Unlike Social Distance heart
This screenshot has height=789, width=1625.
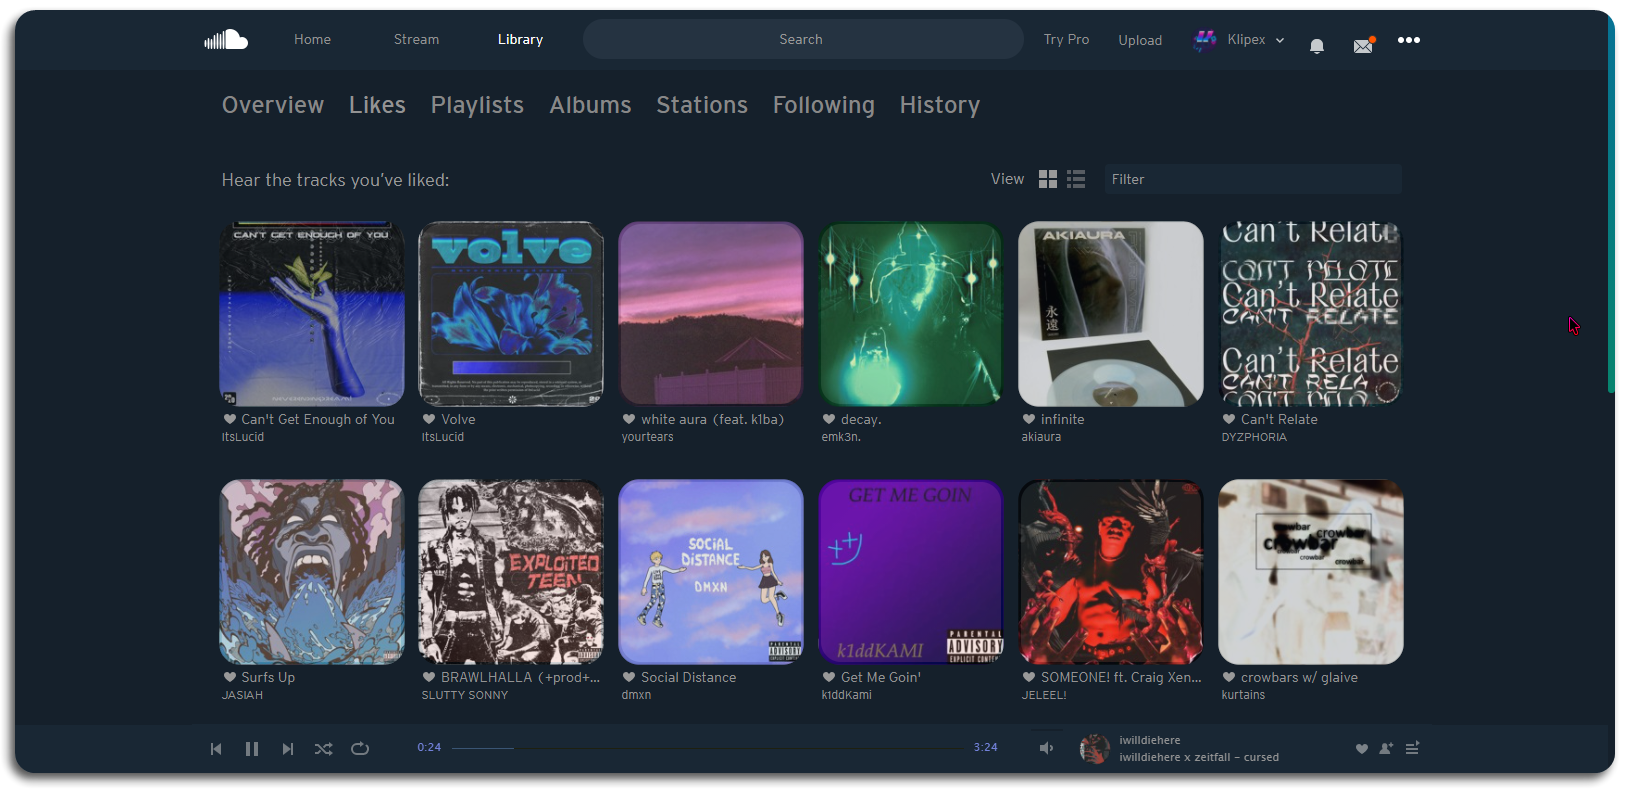click(629, 677)
